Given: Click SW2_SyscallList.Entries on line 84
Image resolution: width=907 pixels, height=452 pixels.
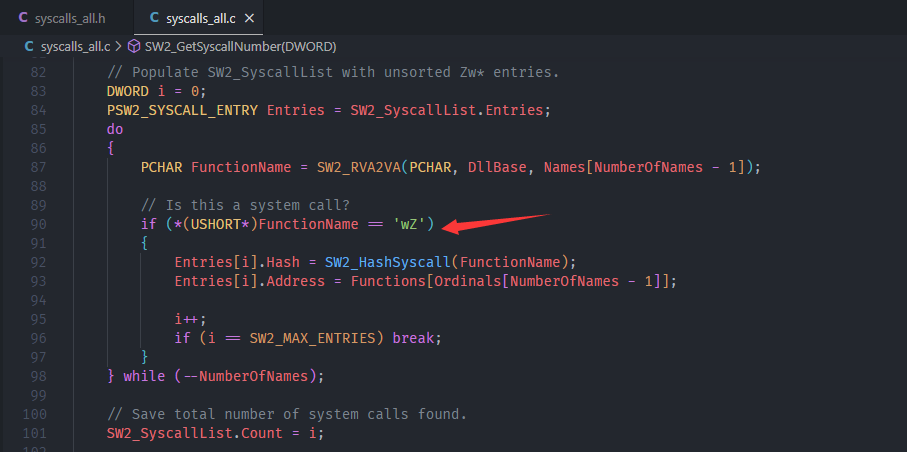Looking at the screenshot, I should point(447,110).
